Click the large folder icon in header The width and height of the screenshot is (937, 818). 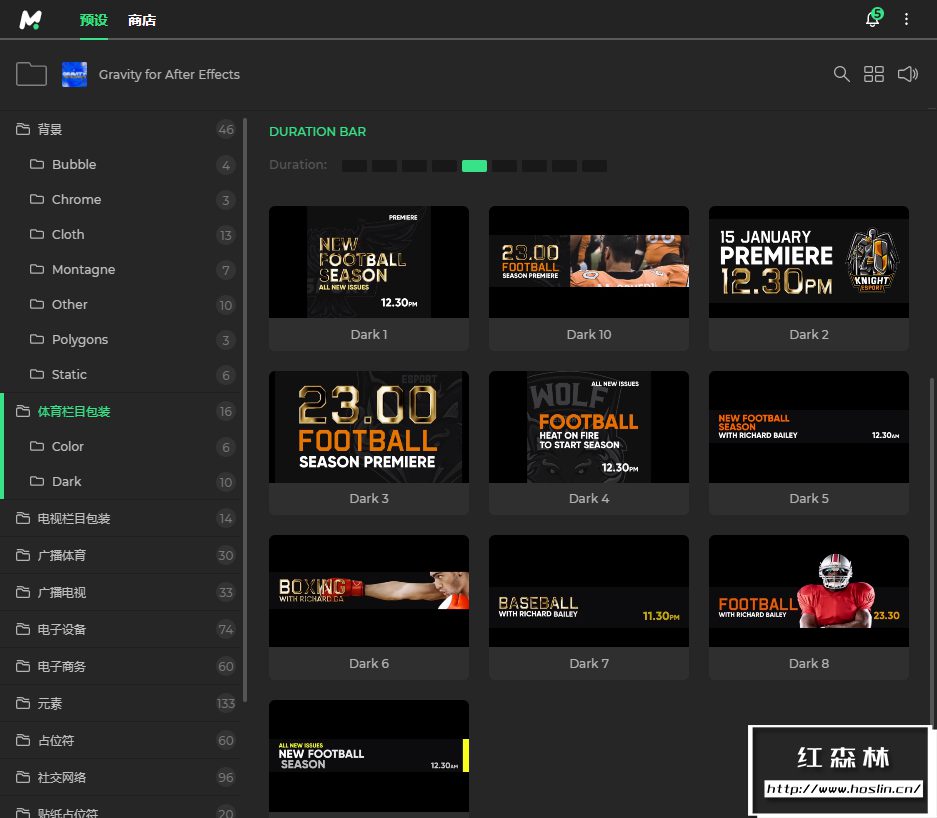pyautogui.click(x=31, y=74)
